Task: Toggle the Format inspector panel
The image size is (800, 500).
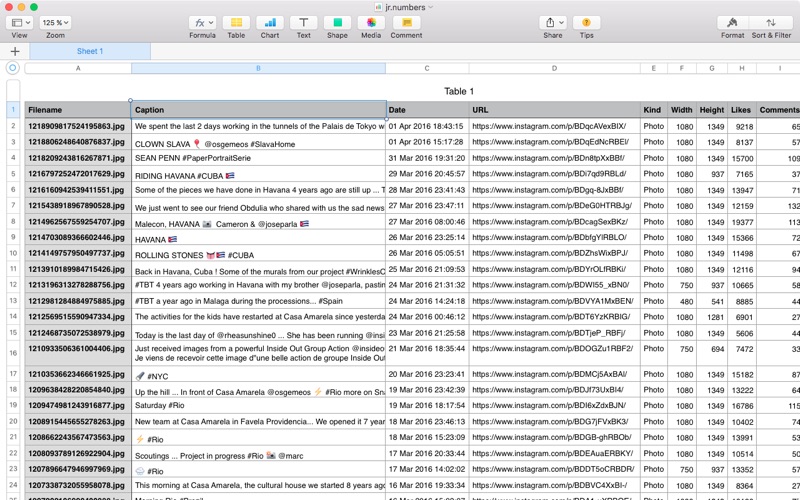Action: (x=732, y=22)
